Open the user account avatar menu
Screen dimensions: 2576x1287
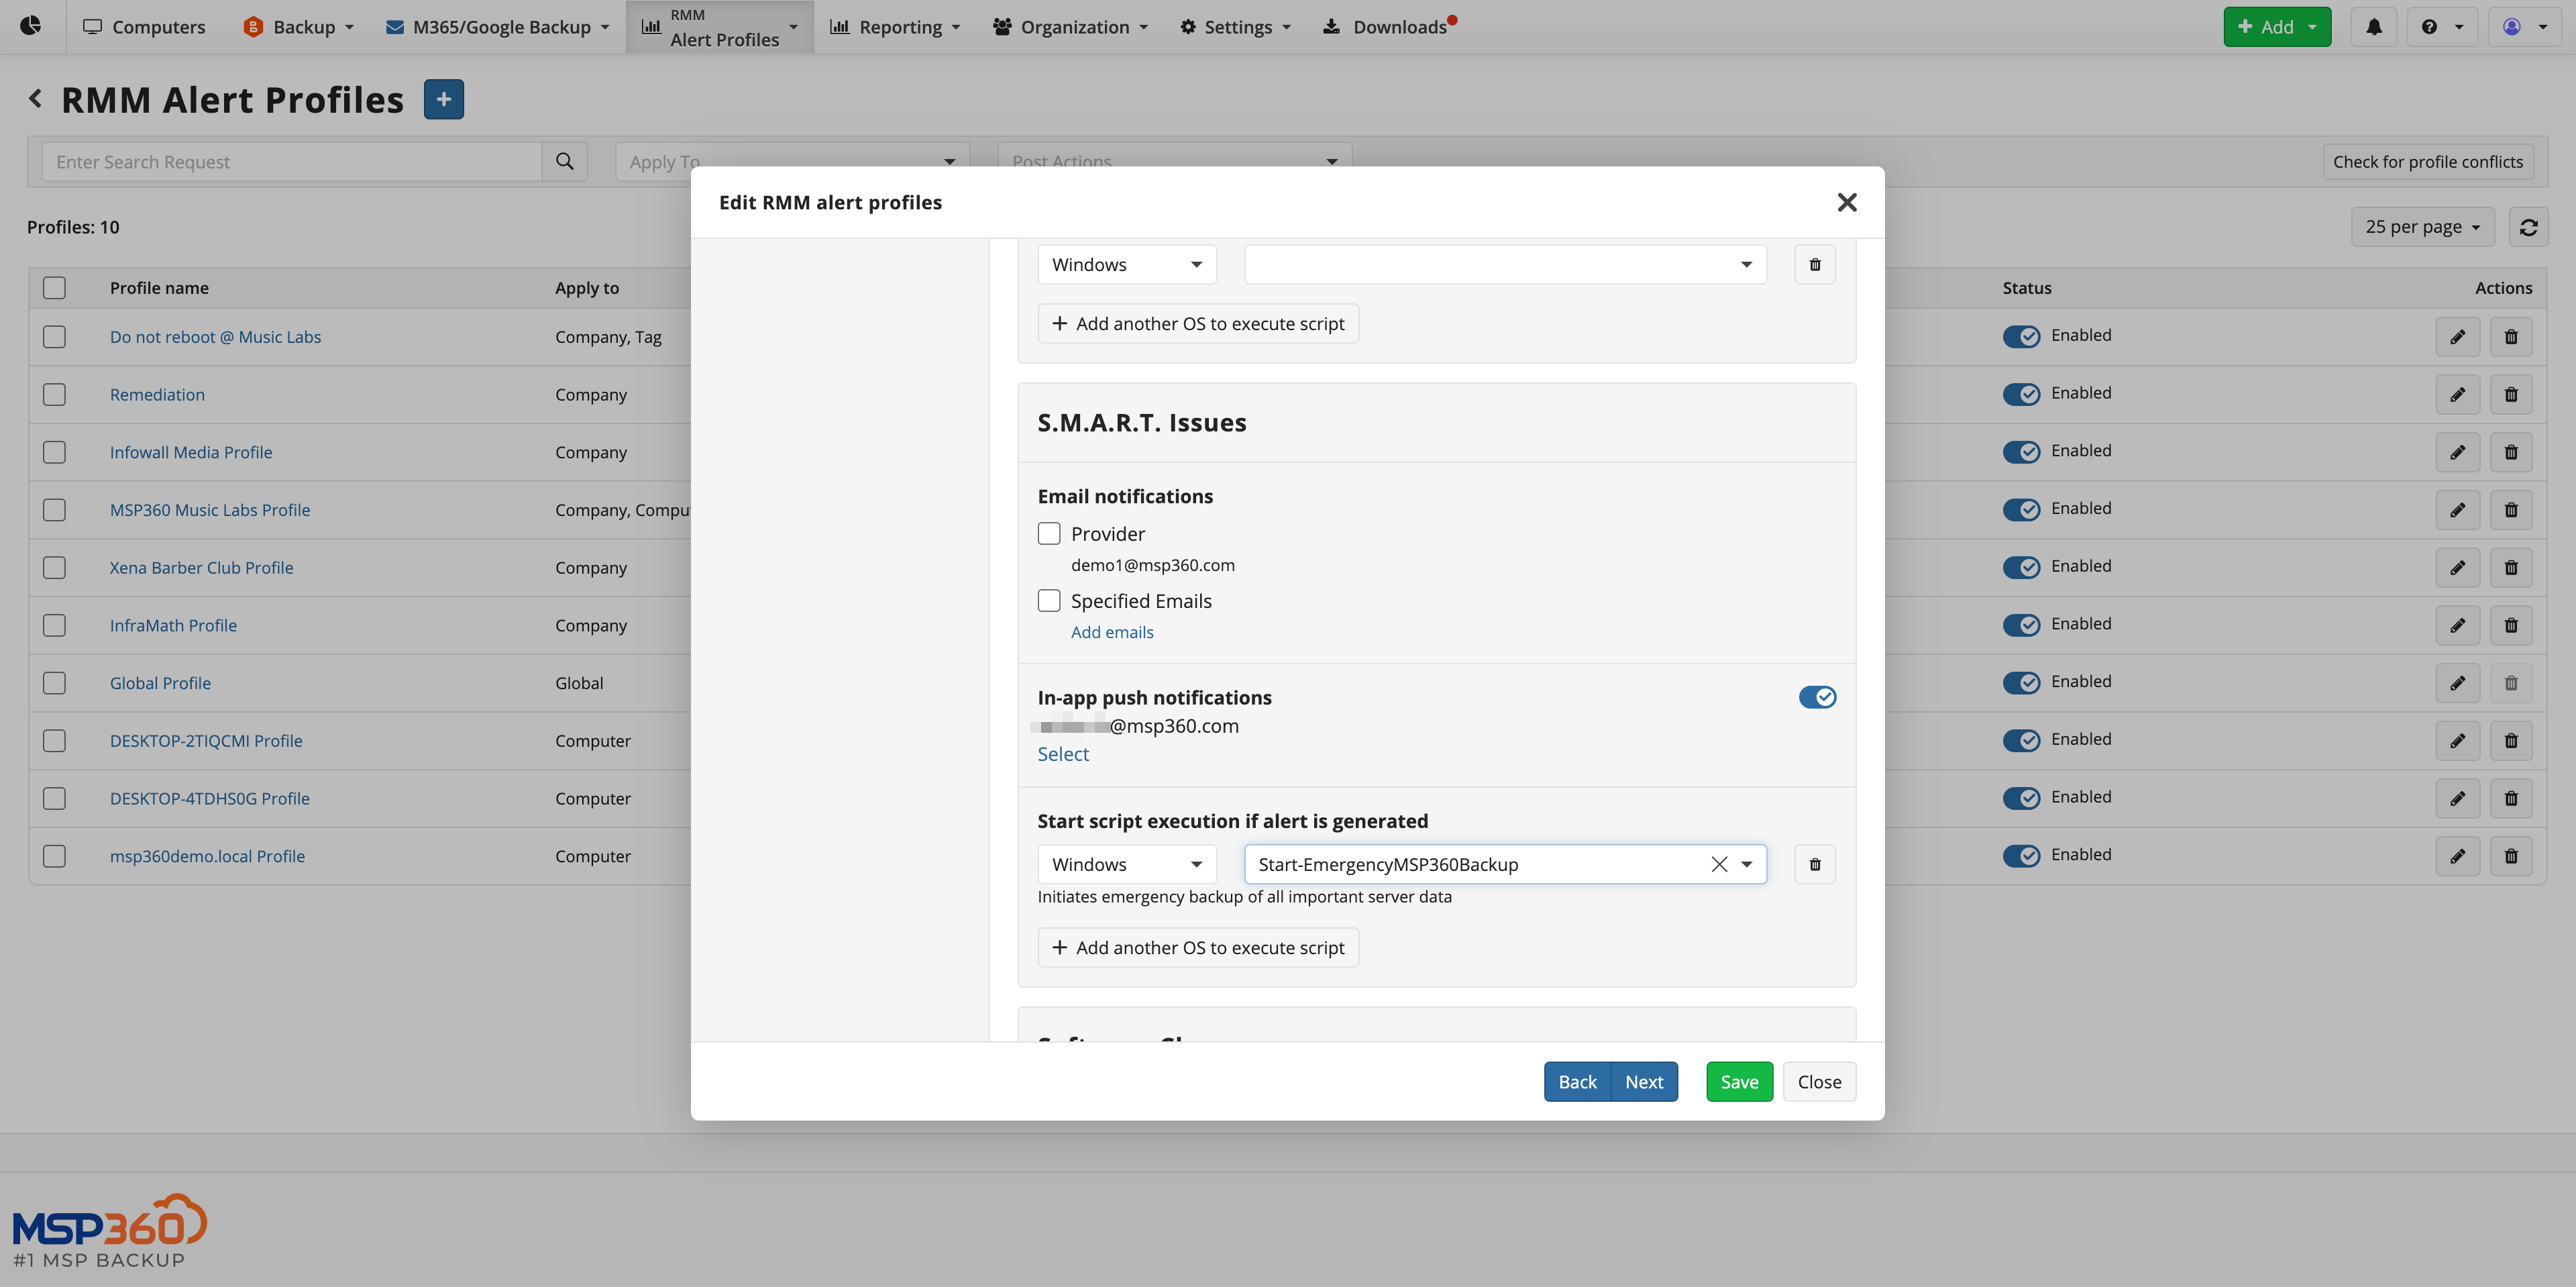pos(2523,27)
